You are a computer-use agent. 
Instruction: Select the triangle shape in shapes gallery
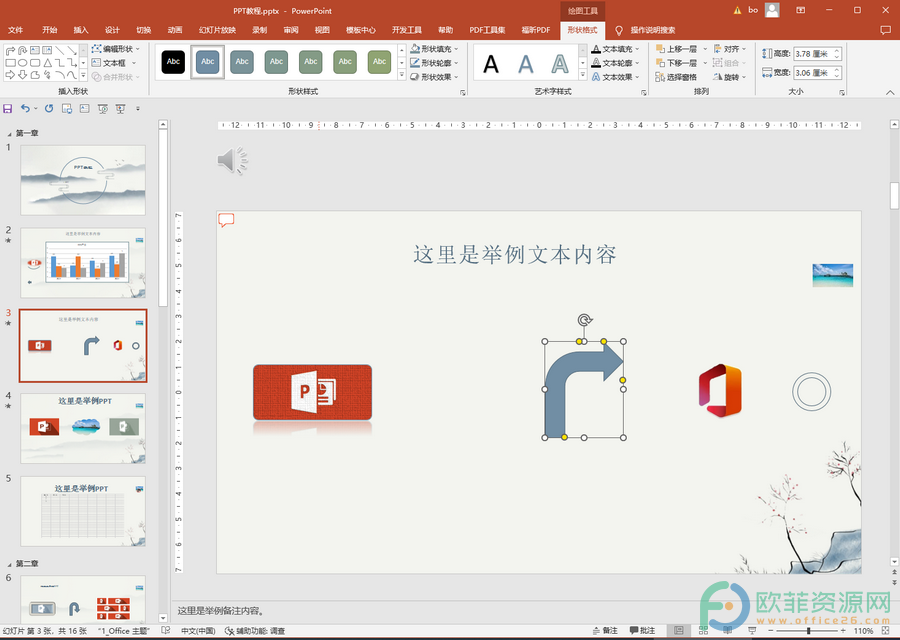point(48,63)
